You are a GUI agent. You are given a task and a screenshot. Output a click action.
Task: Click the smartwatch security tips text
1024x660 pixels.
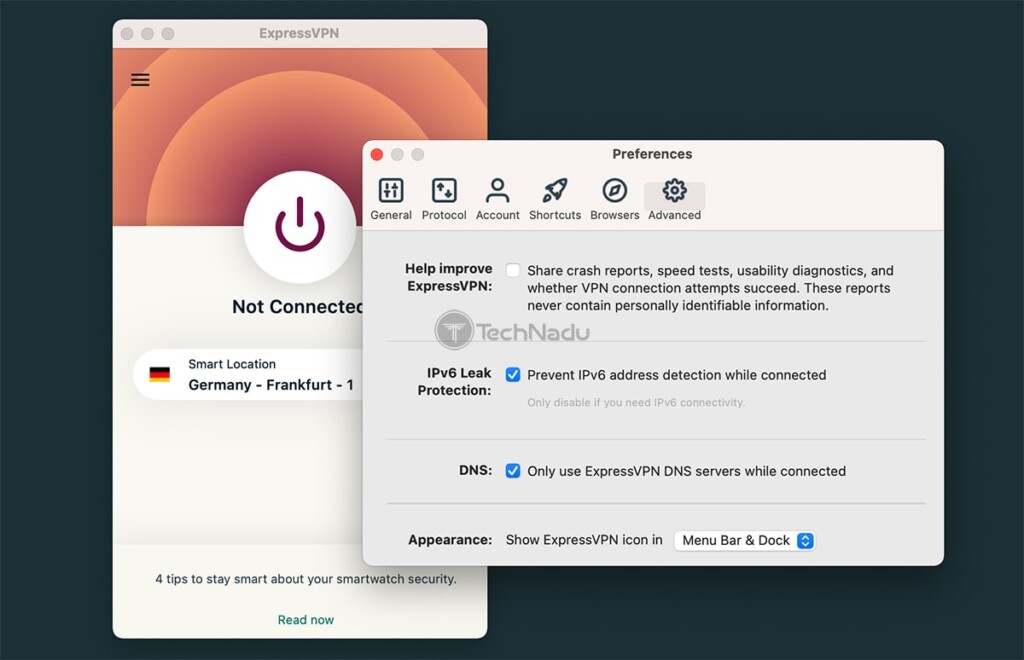point(306,579)
